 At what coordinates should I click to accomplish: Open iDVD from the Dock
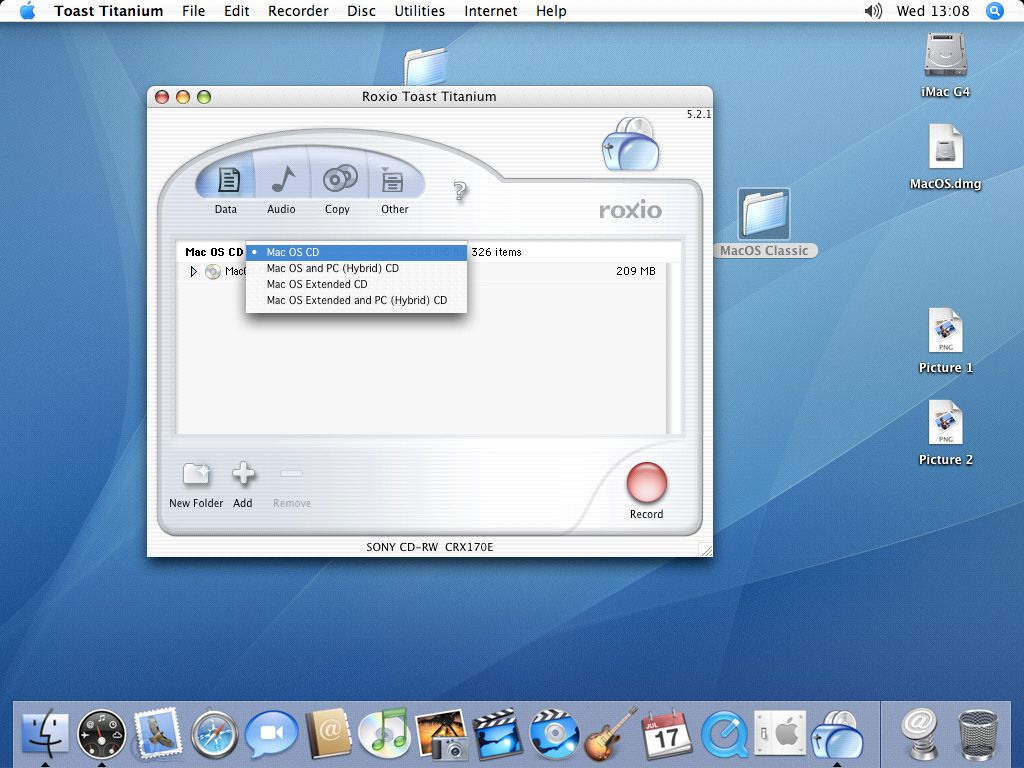click(x=555, y=734)
